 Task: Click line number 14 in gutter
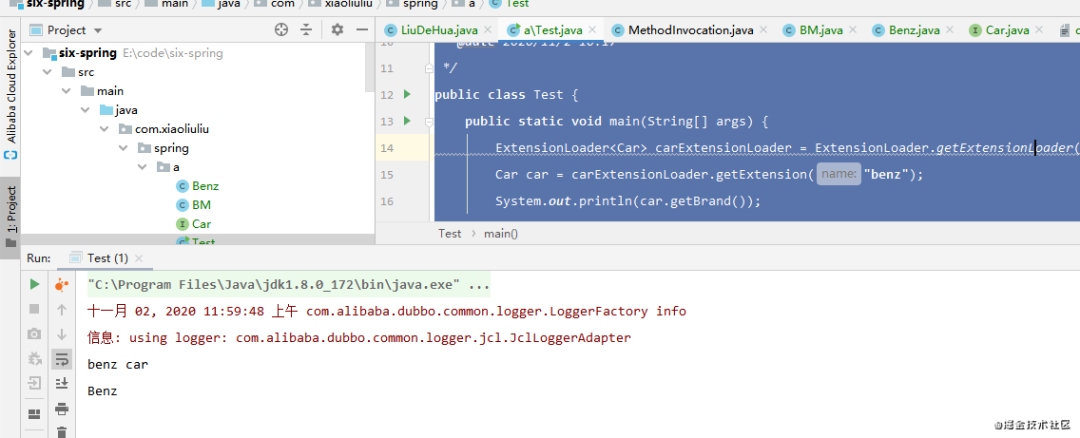tap(386, 148)
